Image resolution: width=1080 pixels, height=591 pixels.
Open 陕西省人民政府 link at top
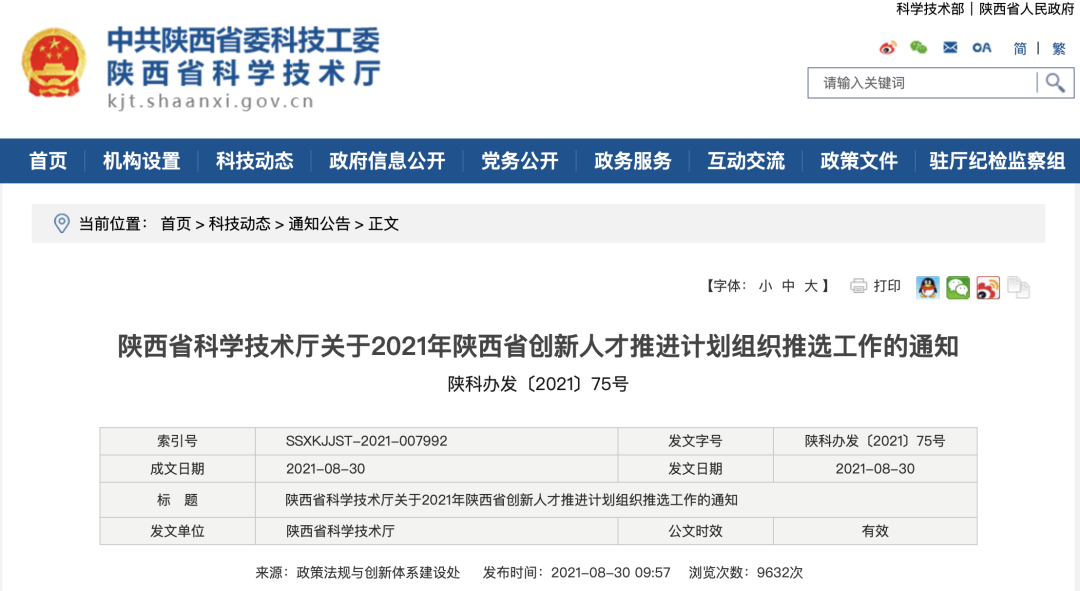tap(1026, 9)
